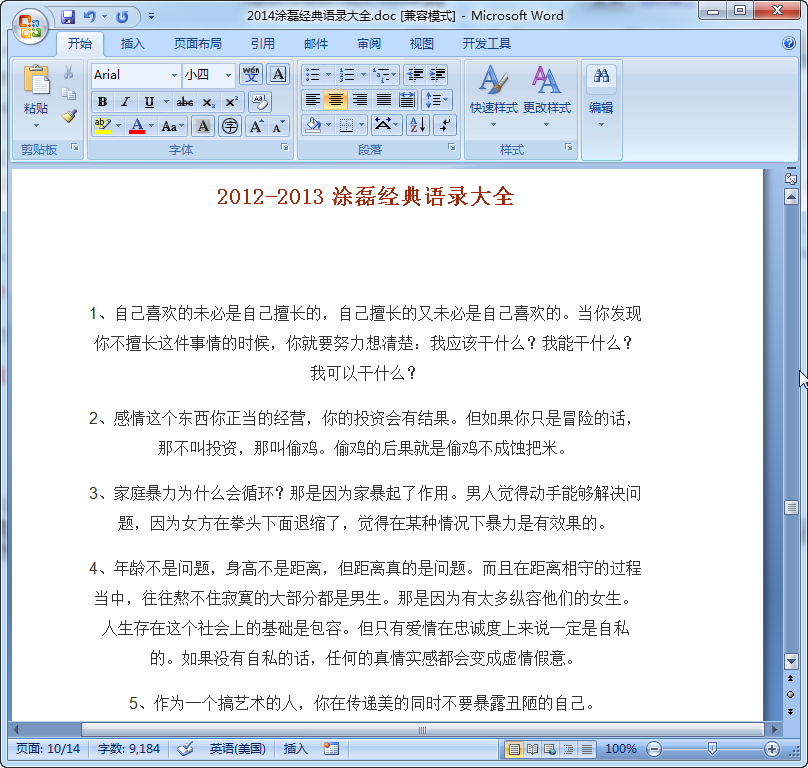
Task: Select the Format Painter brush
Action: pos(69,116)
